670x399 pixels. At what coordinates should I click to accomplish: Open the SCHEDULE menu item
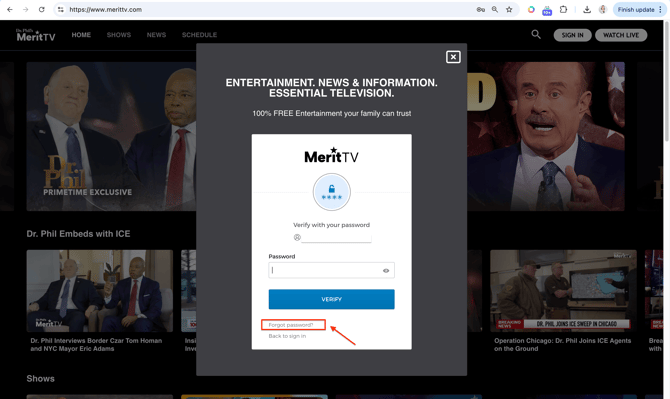click(x=200, y=35)
